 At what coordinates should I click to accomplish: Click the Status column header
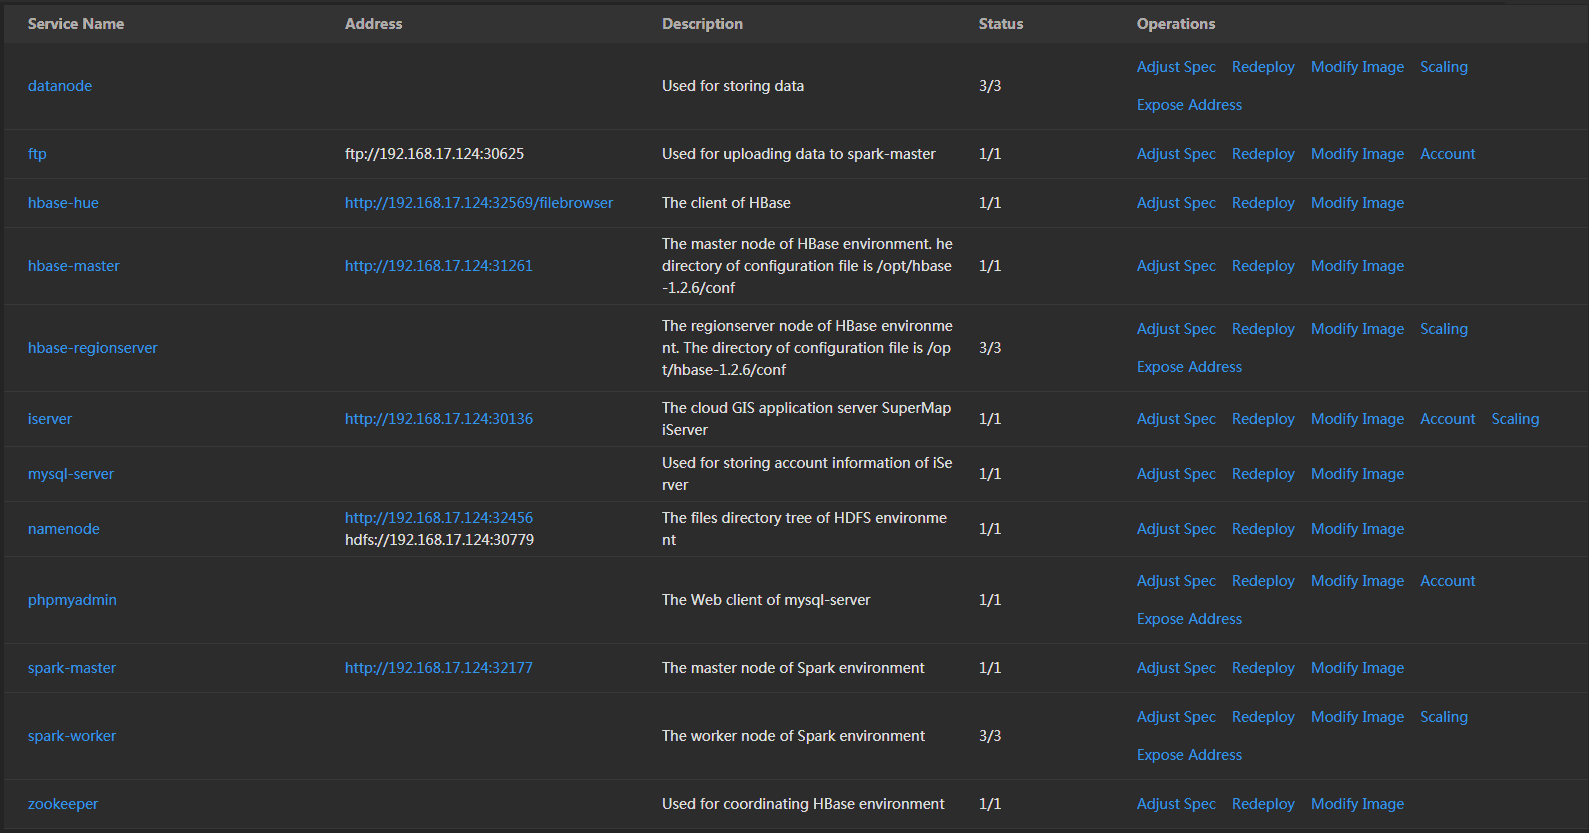click(1000, 24)
